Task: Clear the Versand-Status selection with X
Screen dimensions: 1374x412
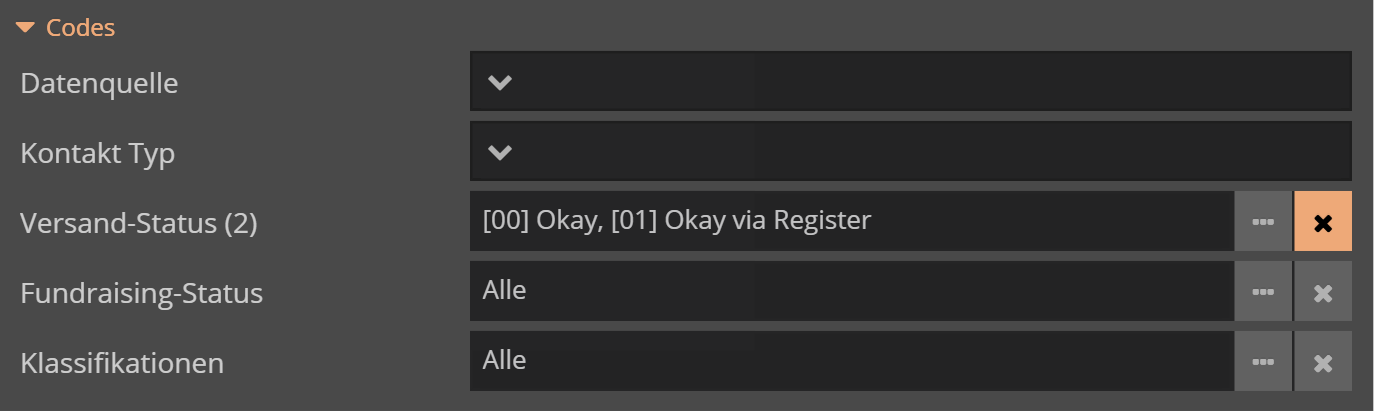Action: [x=1323, y=222]
